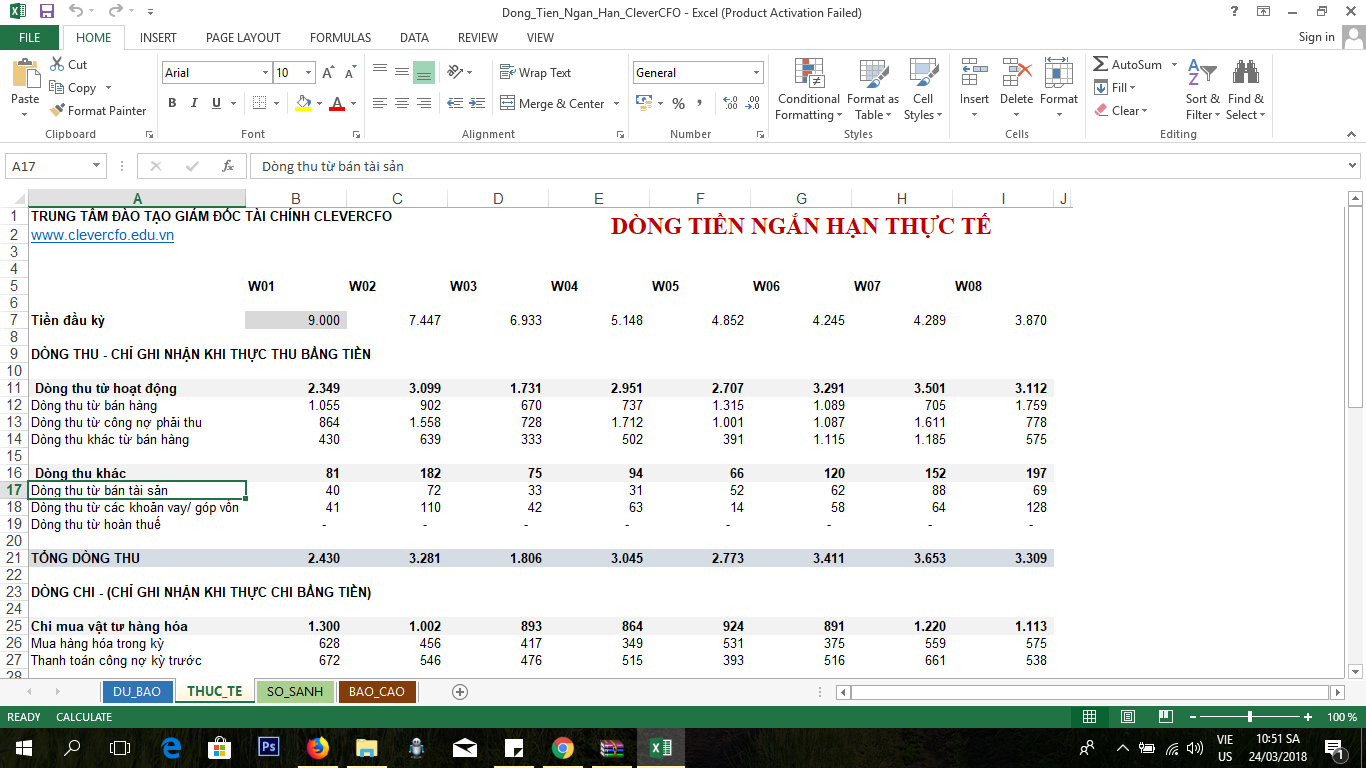Click the Increase Font Size icon
This screenshot has width=1366, height=768.
pos(328,73)
